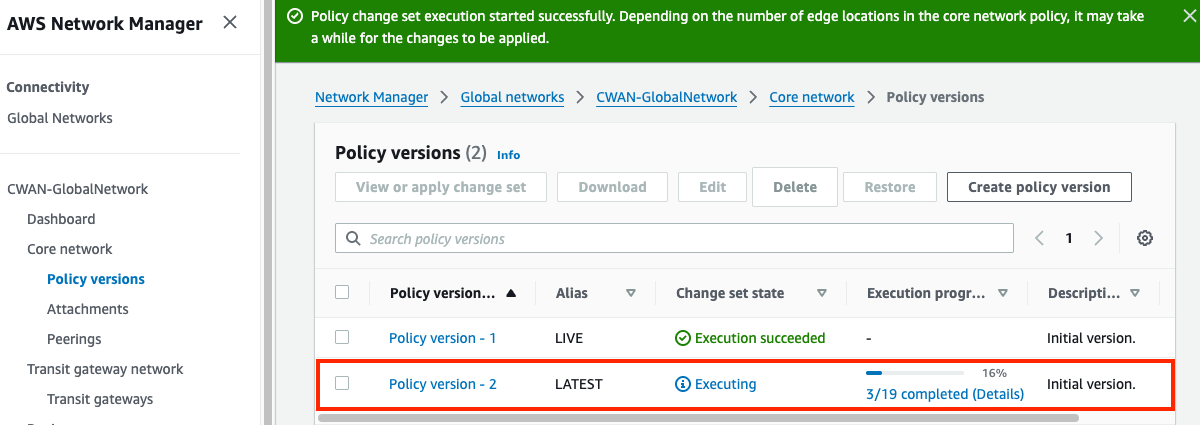The image size is (1200, 425).
Task: Open Global Networks in sidebar
Action: (x=60, y=118)
